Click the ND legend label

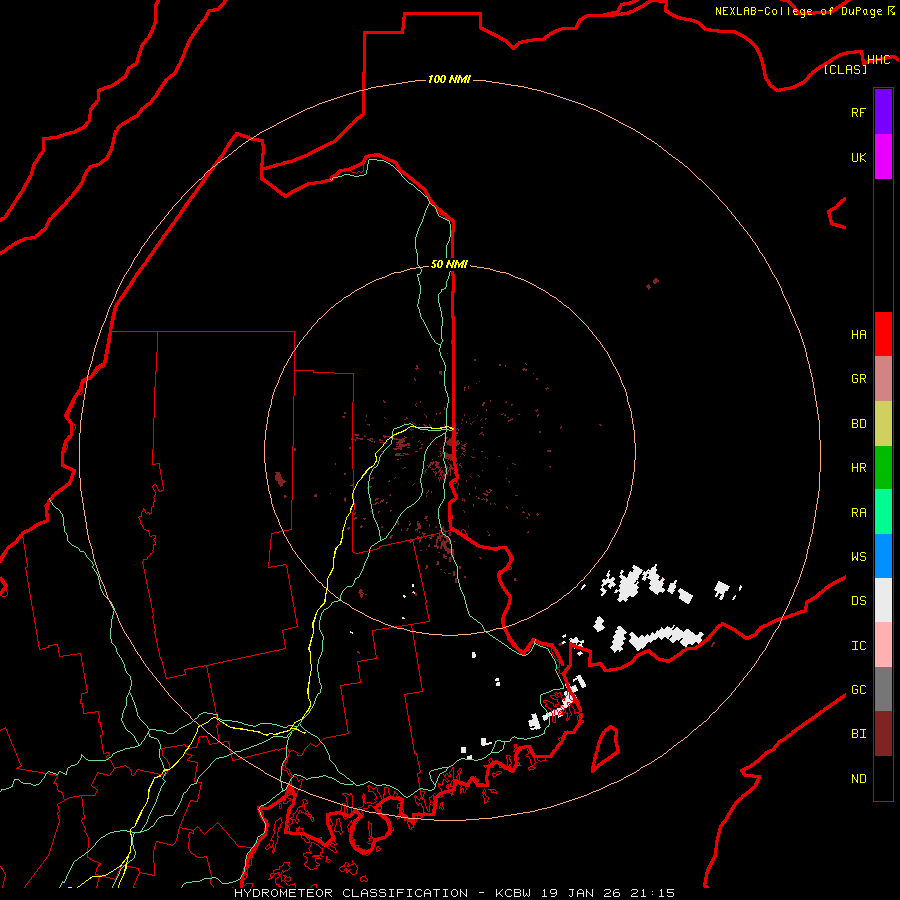pos(859,779)
